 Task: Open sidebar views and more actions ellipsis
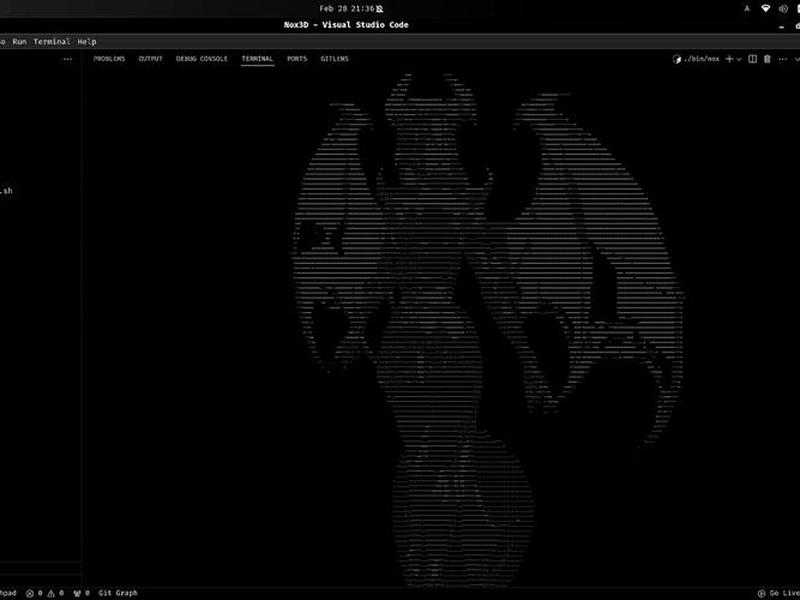pos(67,59)
